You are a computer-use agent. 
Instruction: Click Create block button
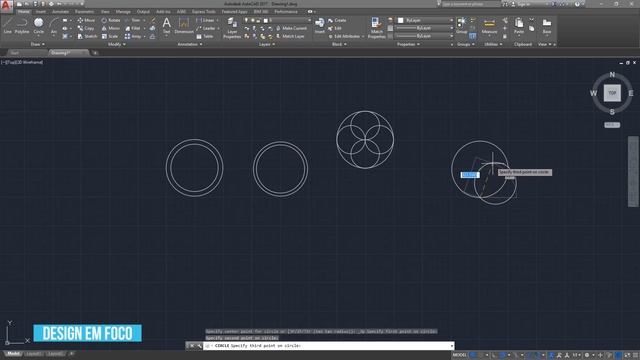tap(337, 20)
